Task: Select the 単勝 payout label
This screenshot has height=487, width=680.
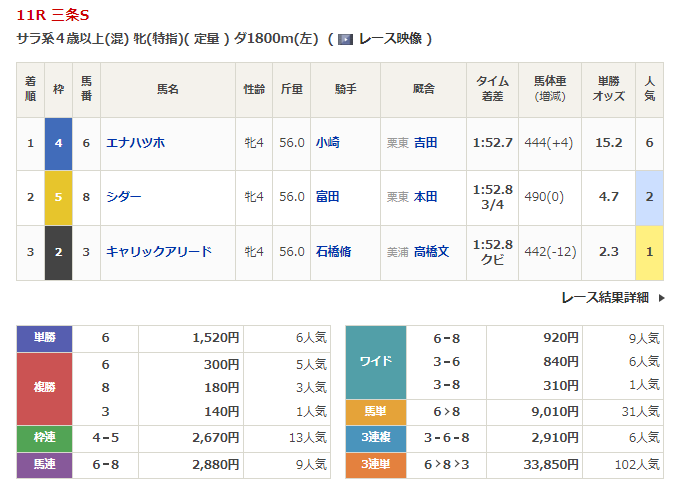Action: (x=45, y=338)
